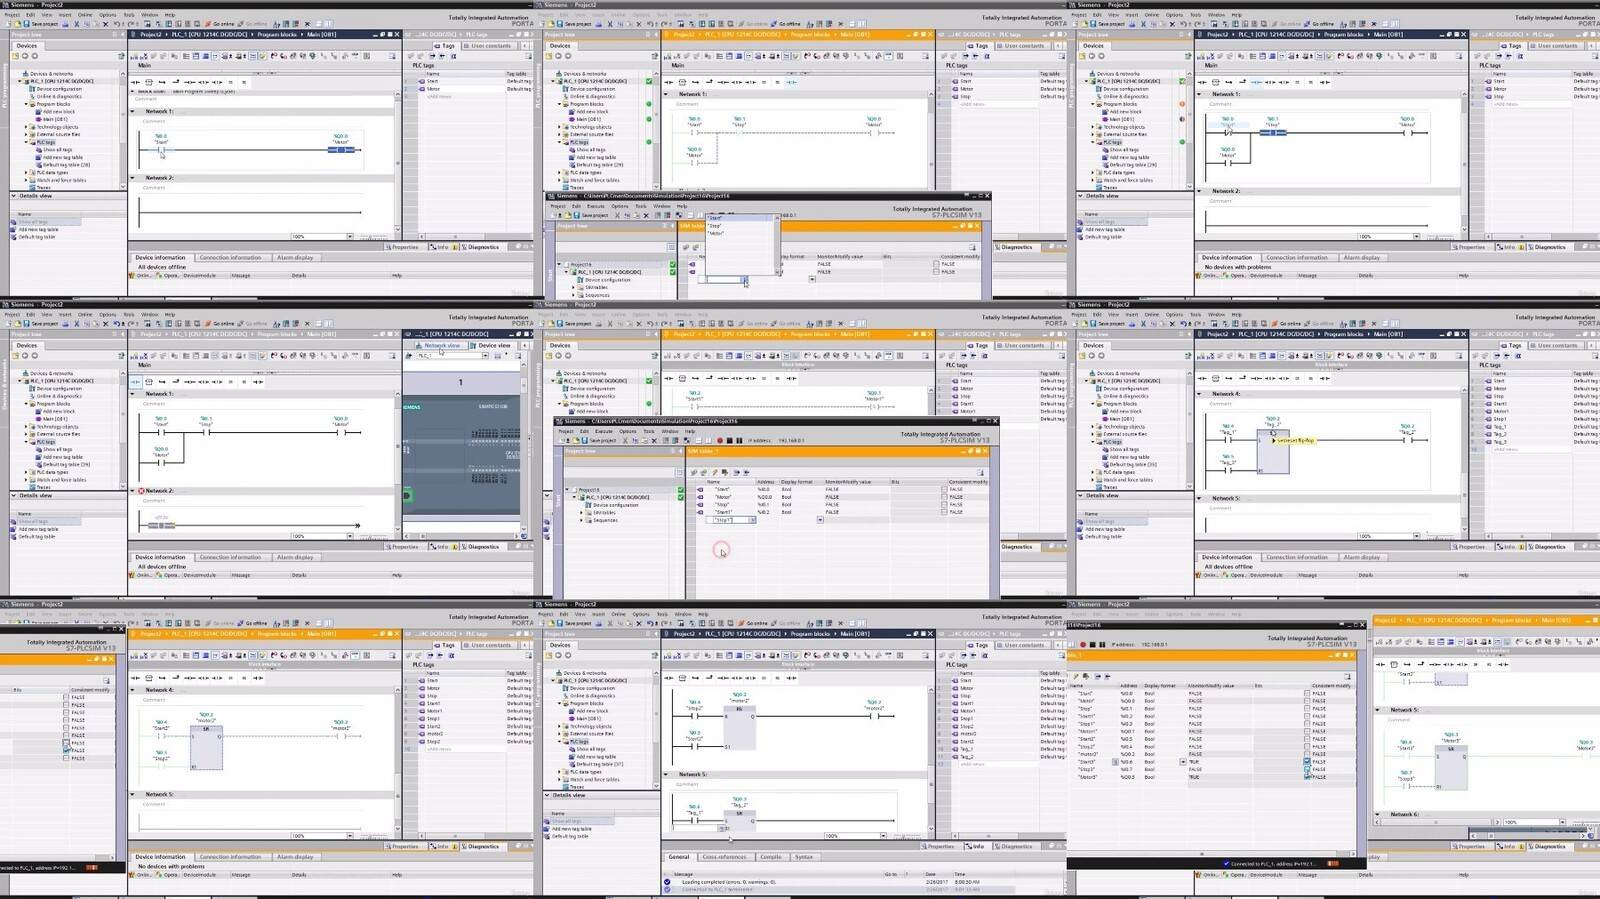Open Cross-references tab in bottom-center screenshot
The width and height of the screenshot is (1600, 899).
(x=724, y=856)
